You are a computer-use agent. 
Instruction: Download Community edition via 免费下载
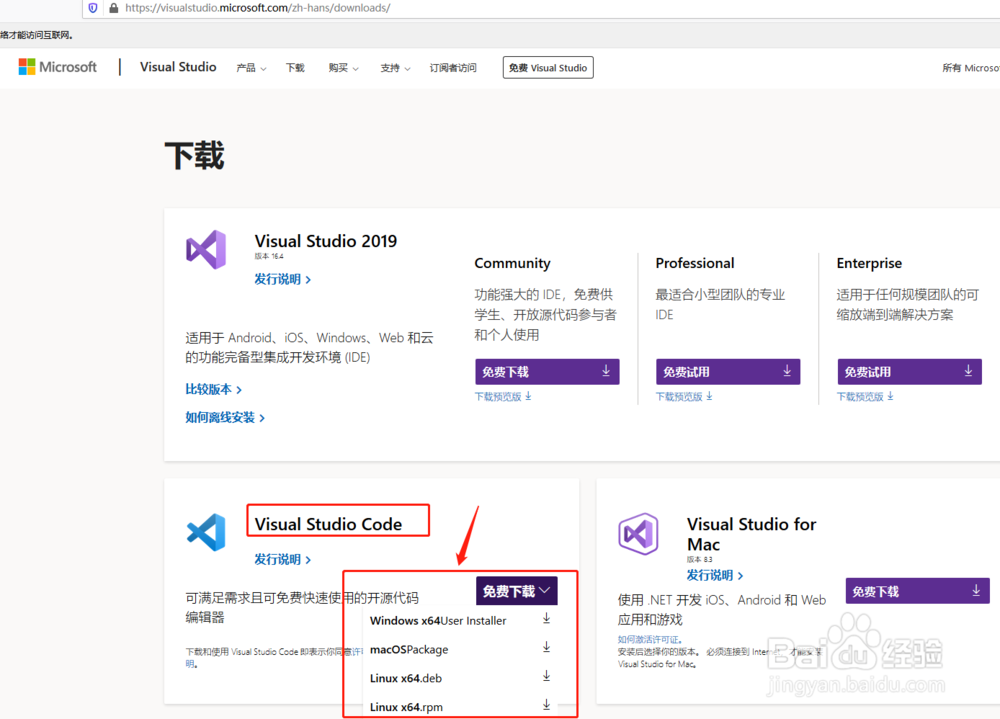tap(547, 371)
